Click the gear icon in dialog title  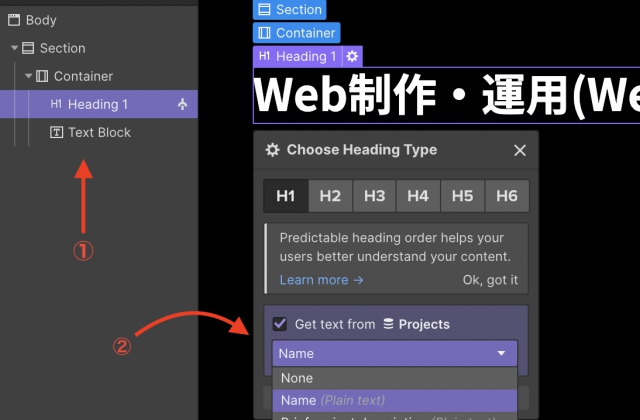(x=273, y=150)
